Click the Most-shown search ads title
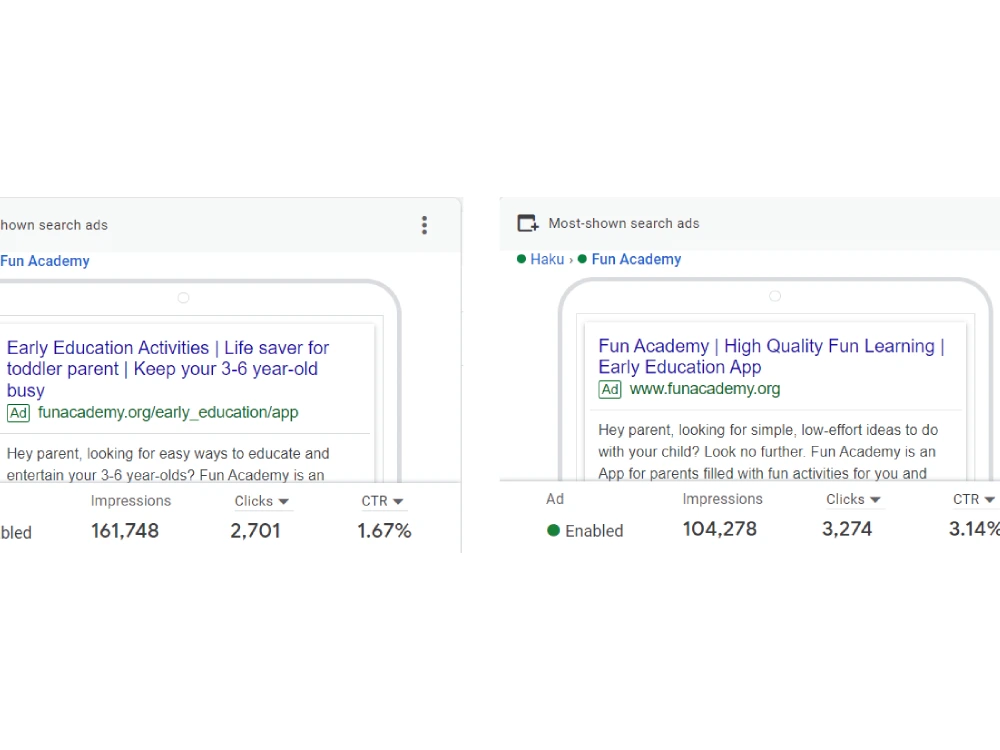The image size is (1000, 750). click(x=624, y=223)
